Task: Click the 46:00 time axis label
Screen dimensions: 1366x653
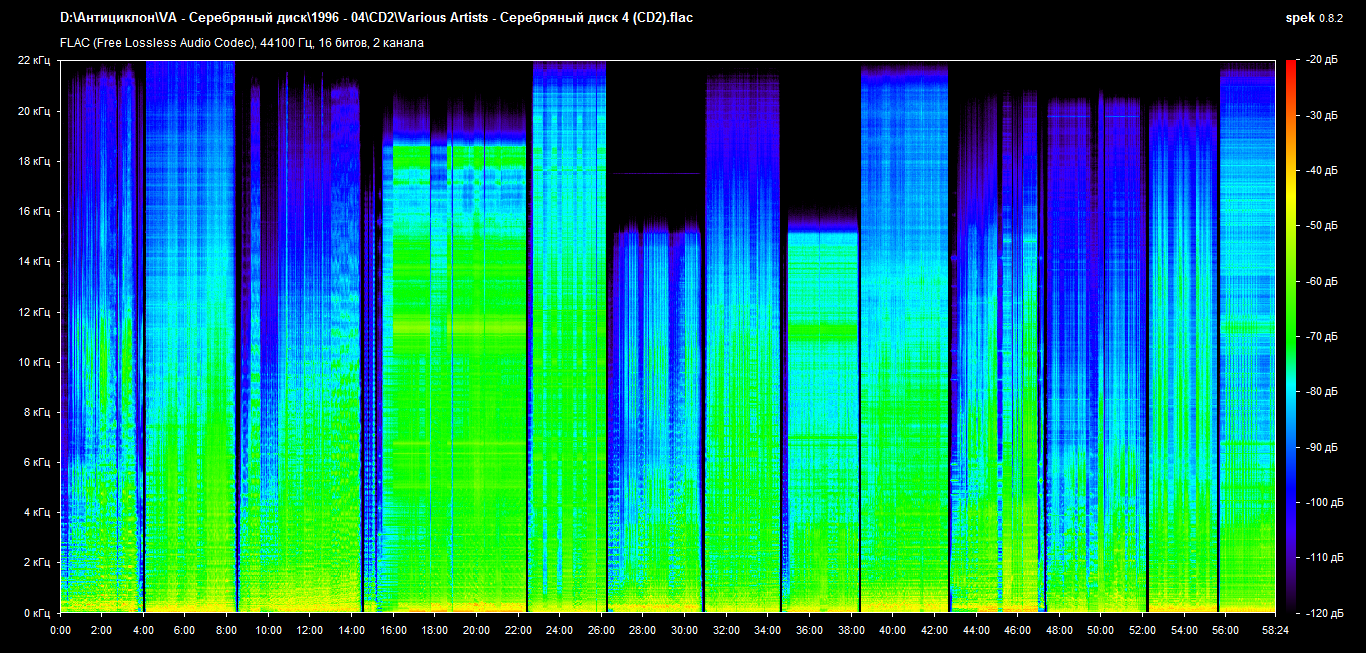Action: click(x=1017, y=630)
